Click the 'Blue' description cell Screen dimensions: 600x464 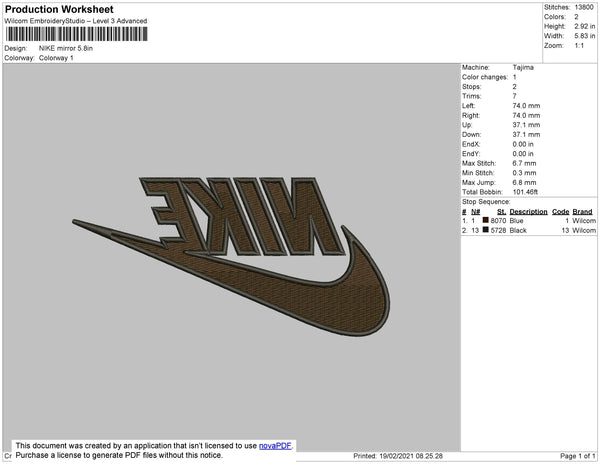pyautogui.click(x=516, y=221)
